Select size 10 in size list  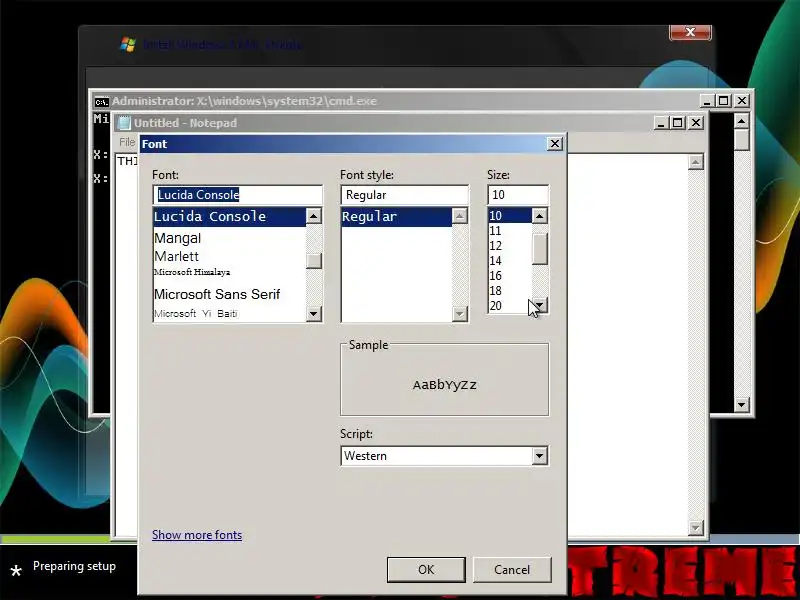click(510, 216)
